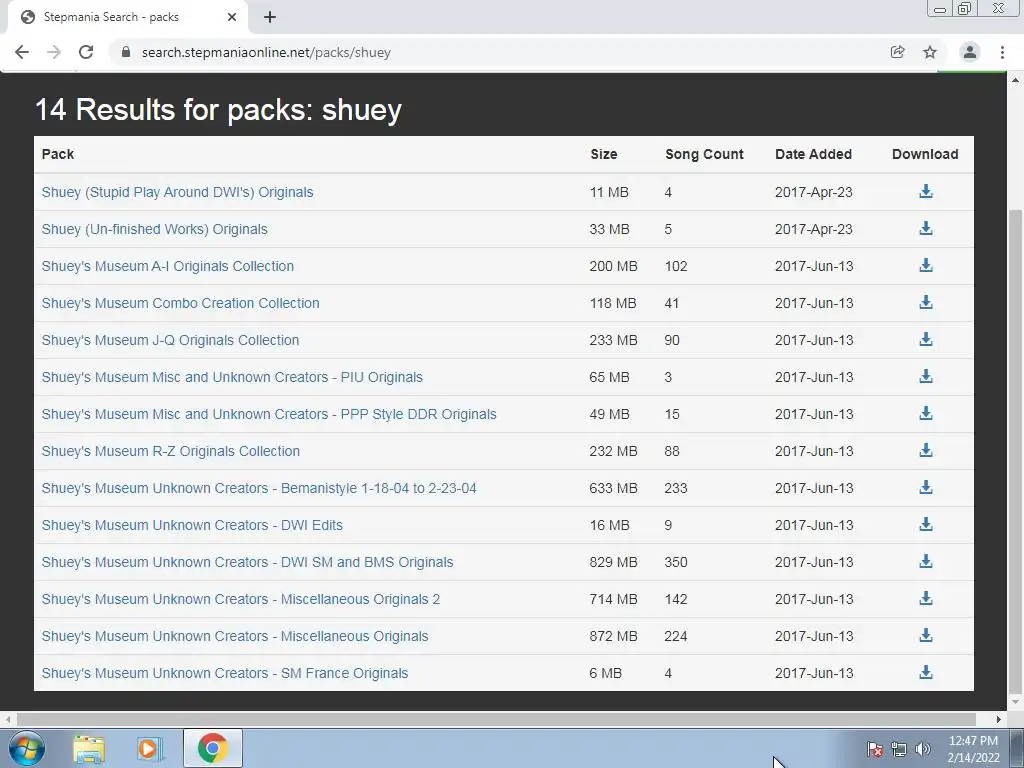Click the Chrome taskbar button

[212, 748]
